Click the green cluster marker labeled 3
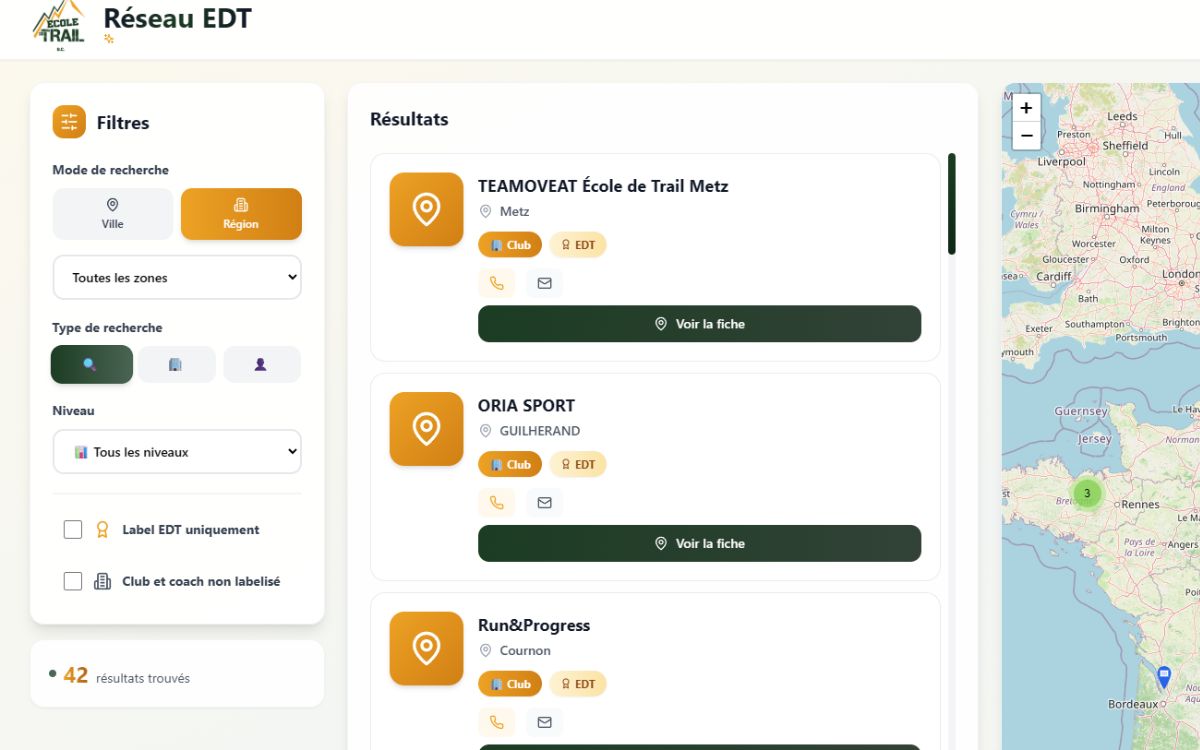The width and height of the screenshot is (1200, 750). pos(1087,493)
